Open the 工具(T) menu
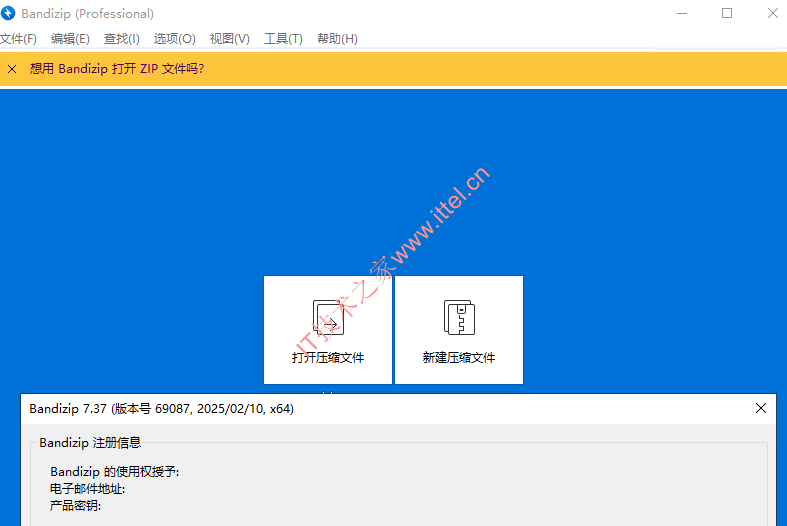The width and height of the screenshot is (787, 526). tap(283, 39)
